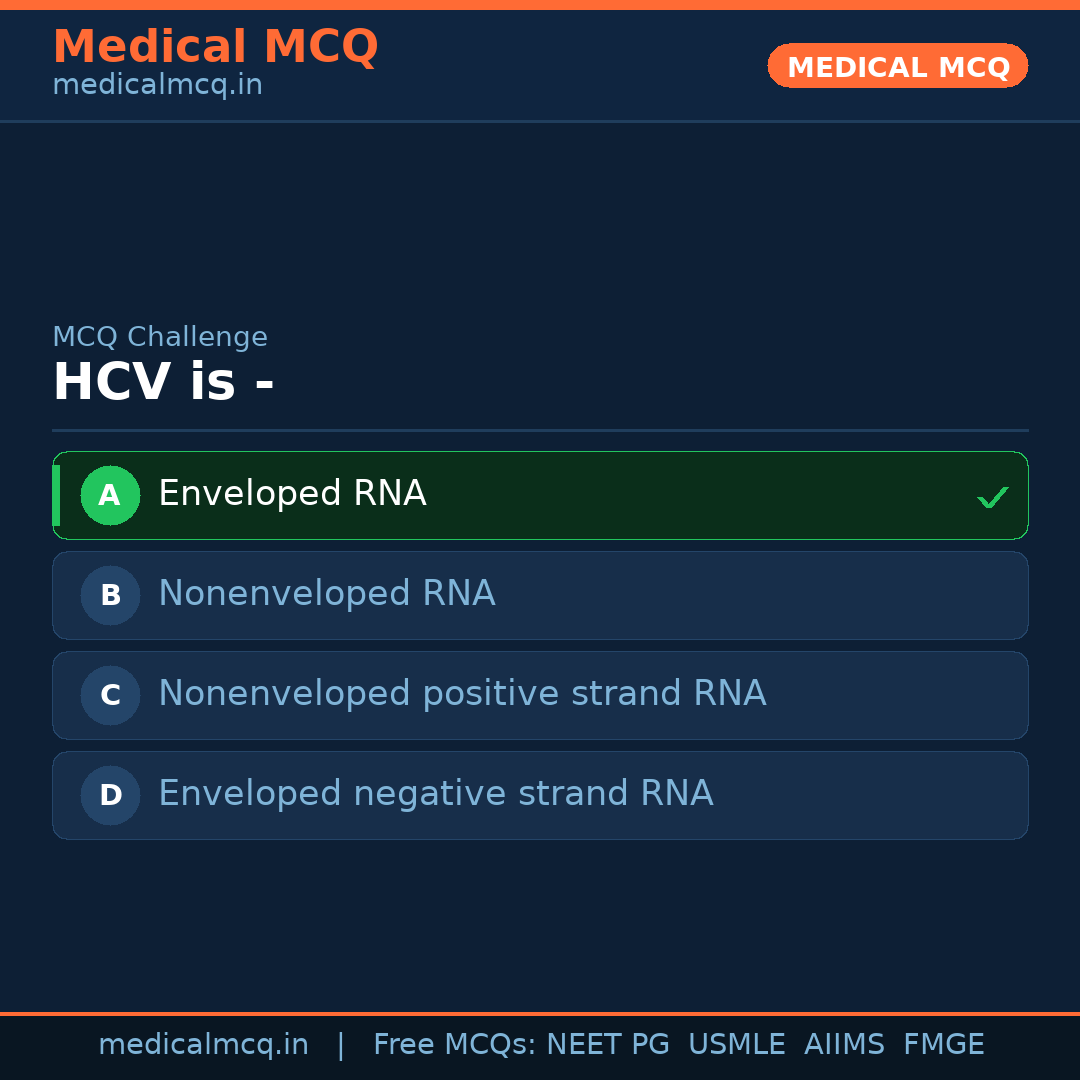Click FMGE in the footer
This screenshot has height=1080, width=1080.
943,1045
